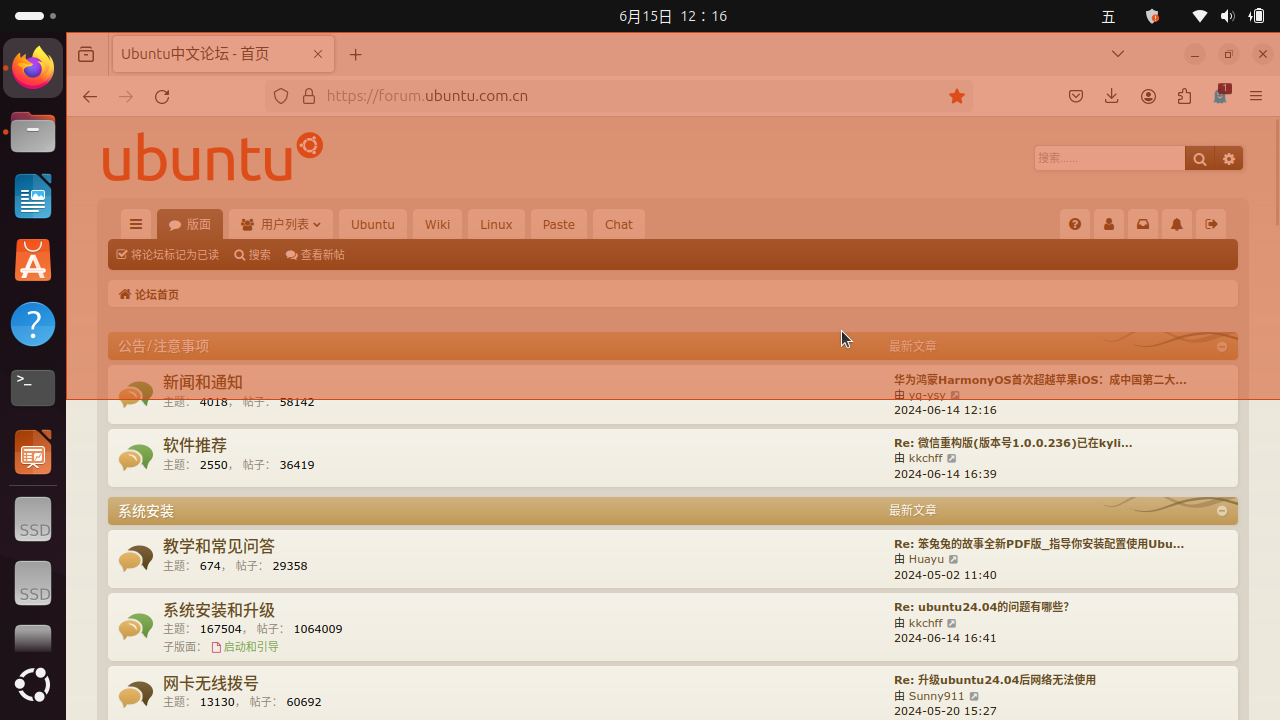Open the forum quick links hamburger menu
Screen dimensions: 1280x720
pyautogui.click(x=136, y=224)
